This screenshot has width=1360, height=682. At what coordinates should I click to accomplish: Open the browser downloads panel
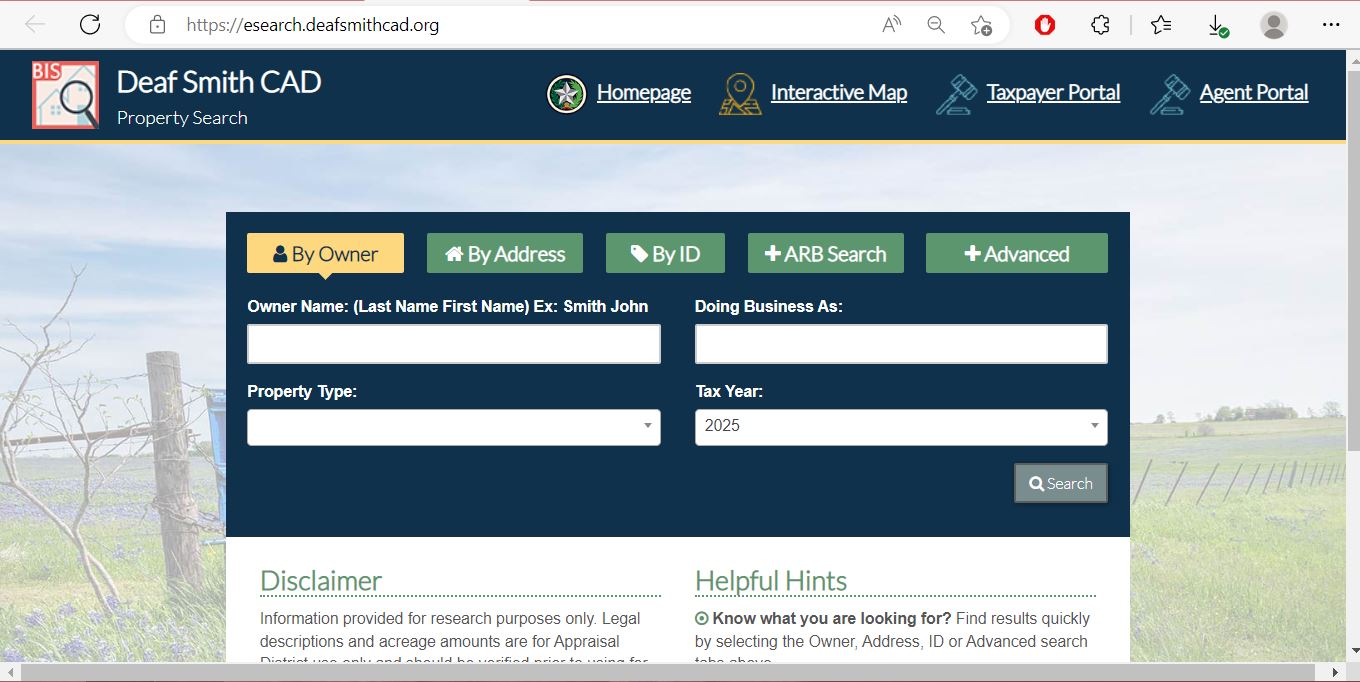point(1217,25)
